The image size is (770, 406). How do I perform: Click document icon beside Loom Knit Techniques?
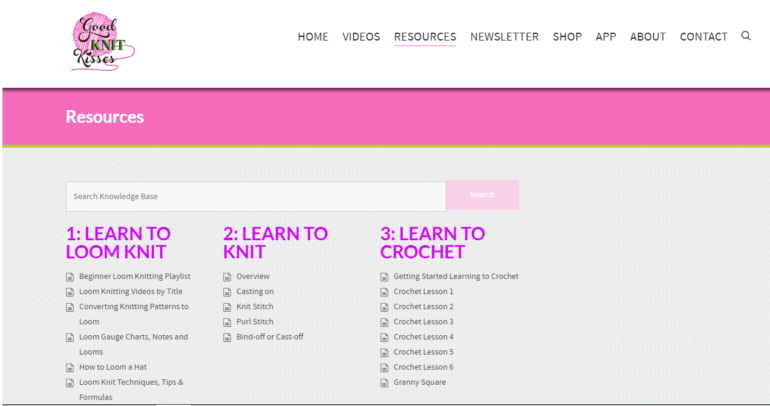70,383
